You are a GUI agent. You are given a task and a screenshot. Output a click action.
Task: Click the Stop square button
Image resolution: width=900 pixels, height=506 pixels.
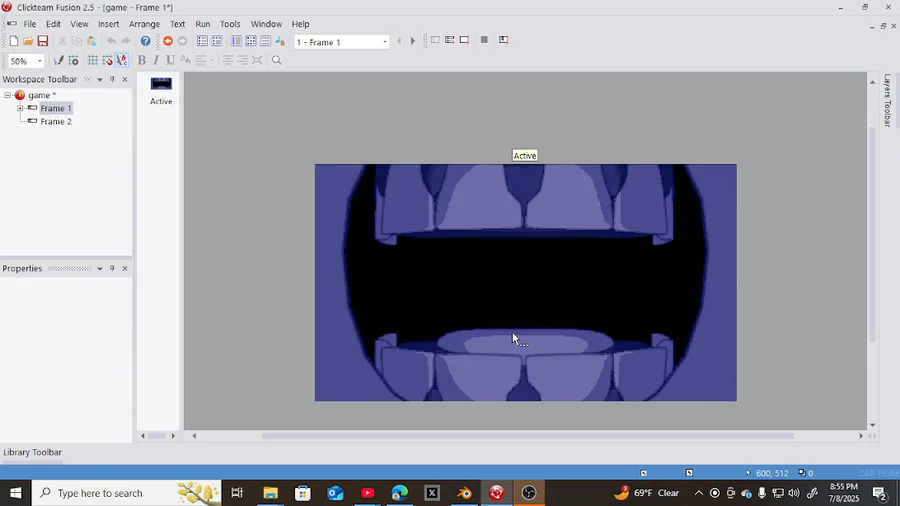484,40
